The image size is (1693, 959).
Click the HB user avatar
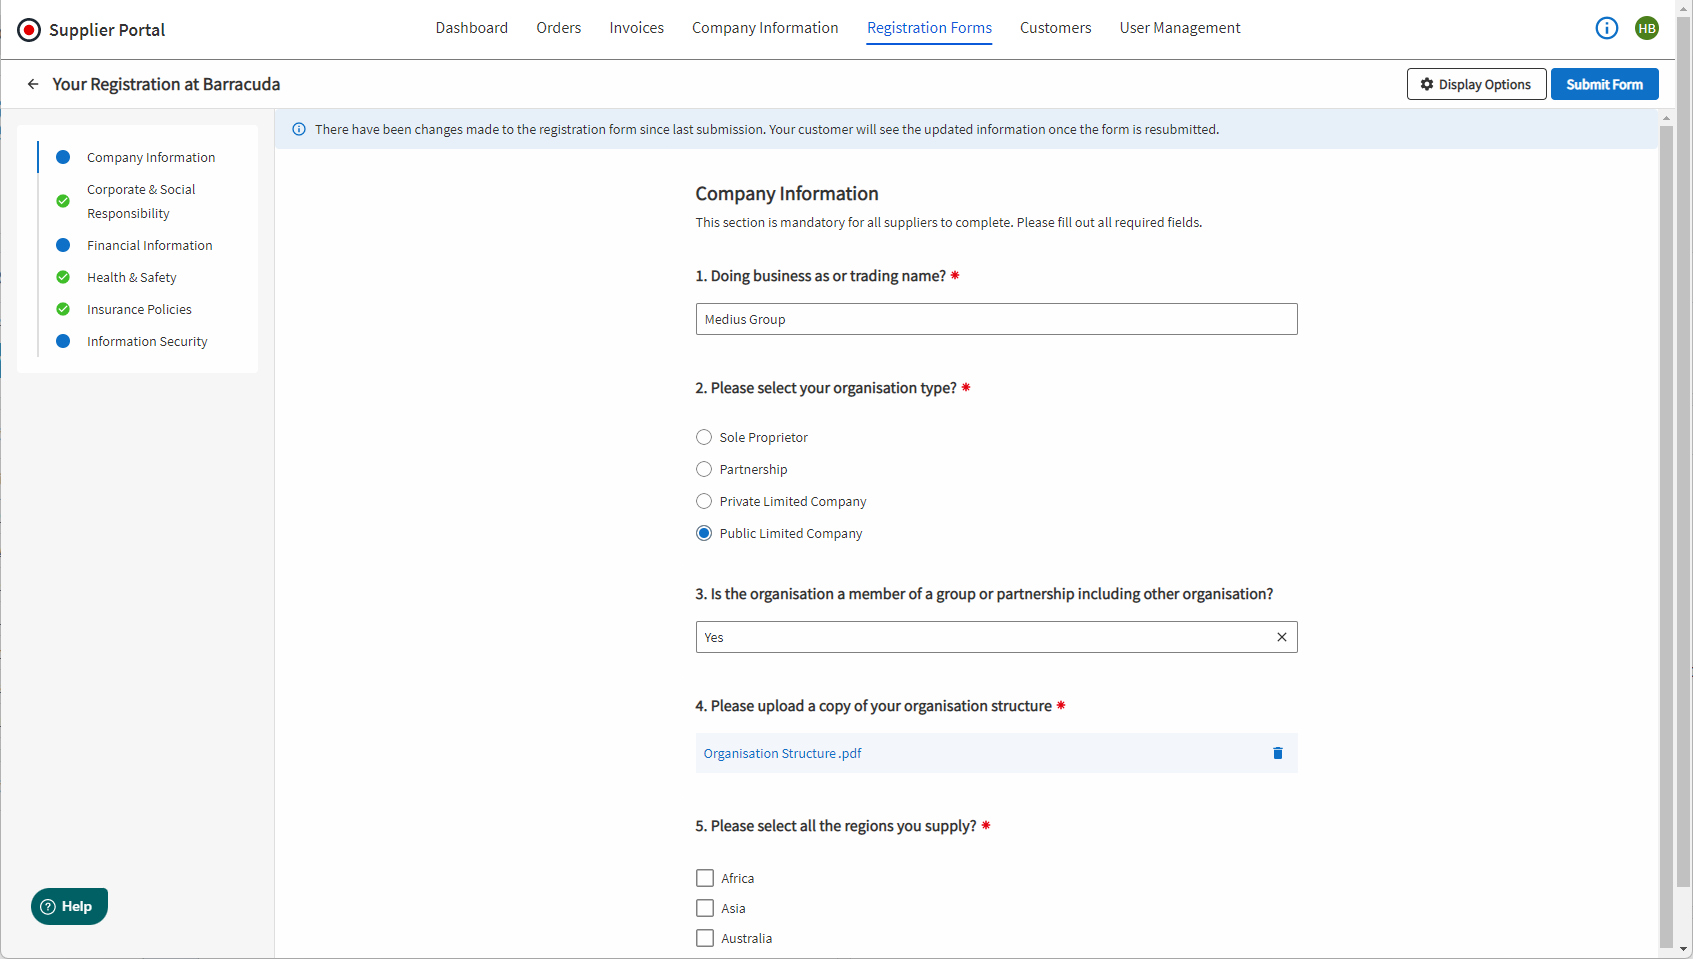(1646, 28)
